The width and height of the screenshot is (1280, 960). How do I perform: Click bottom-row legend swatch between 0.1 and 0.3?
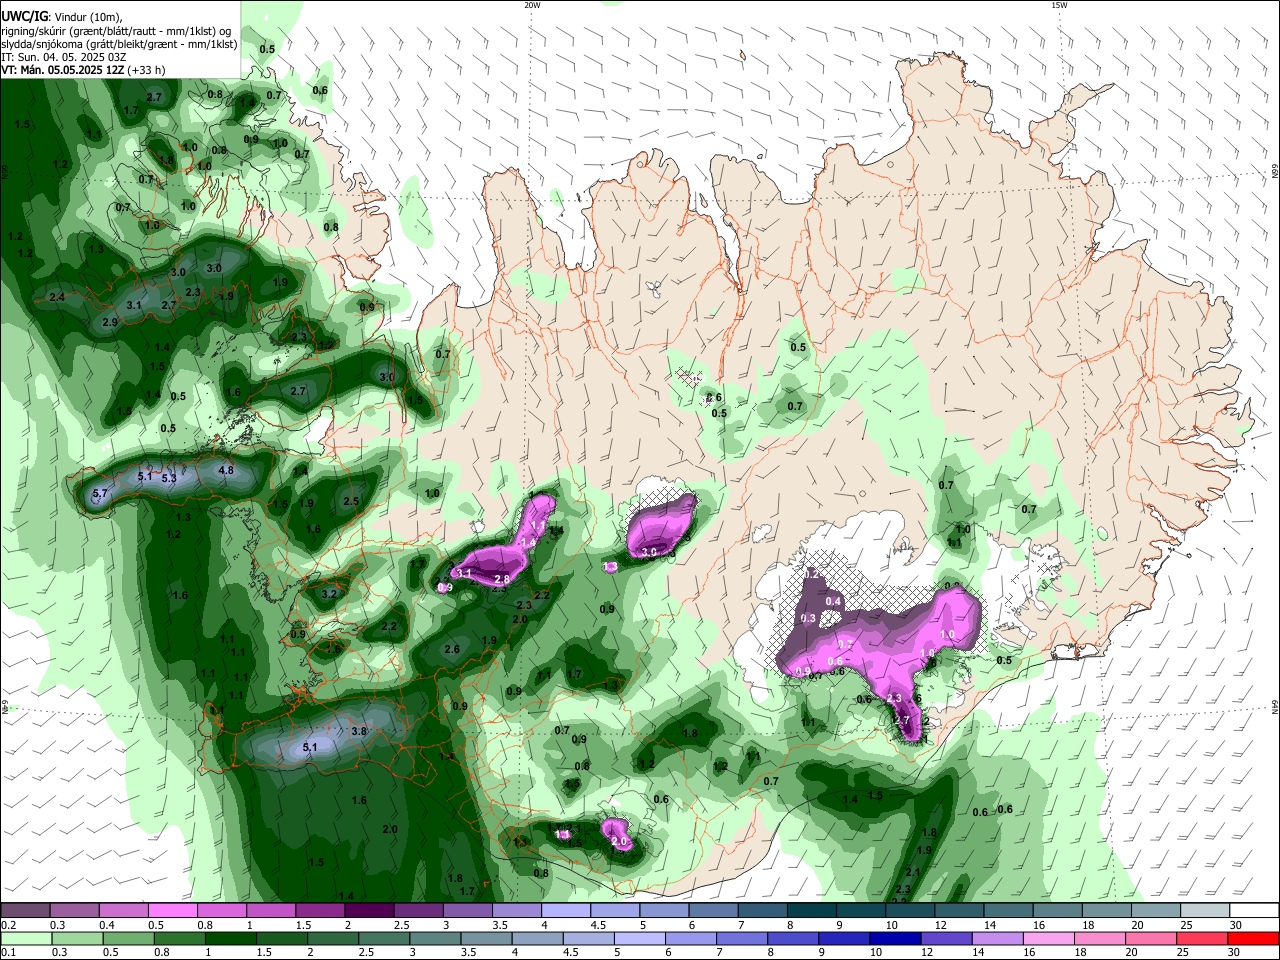[x=25, y=939]
